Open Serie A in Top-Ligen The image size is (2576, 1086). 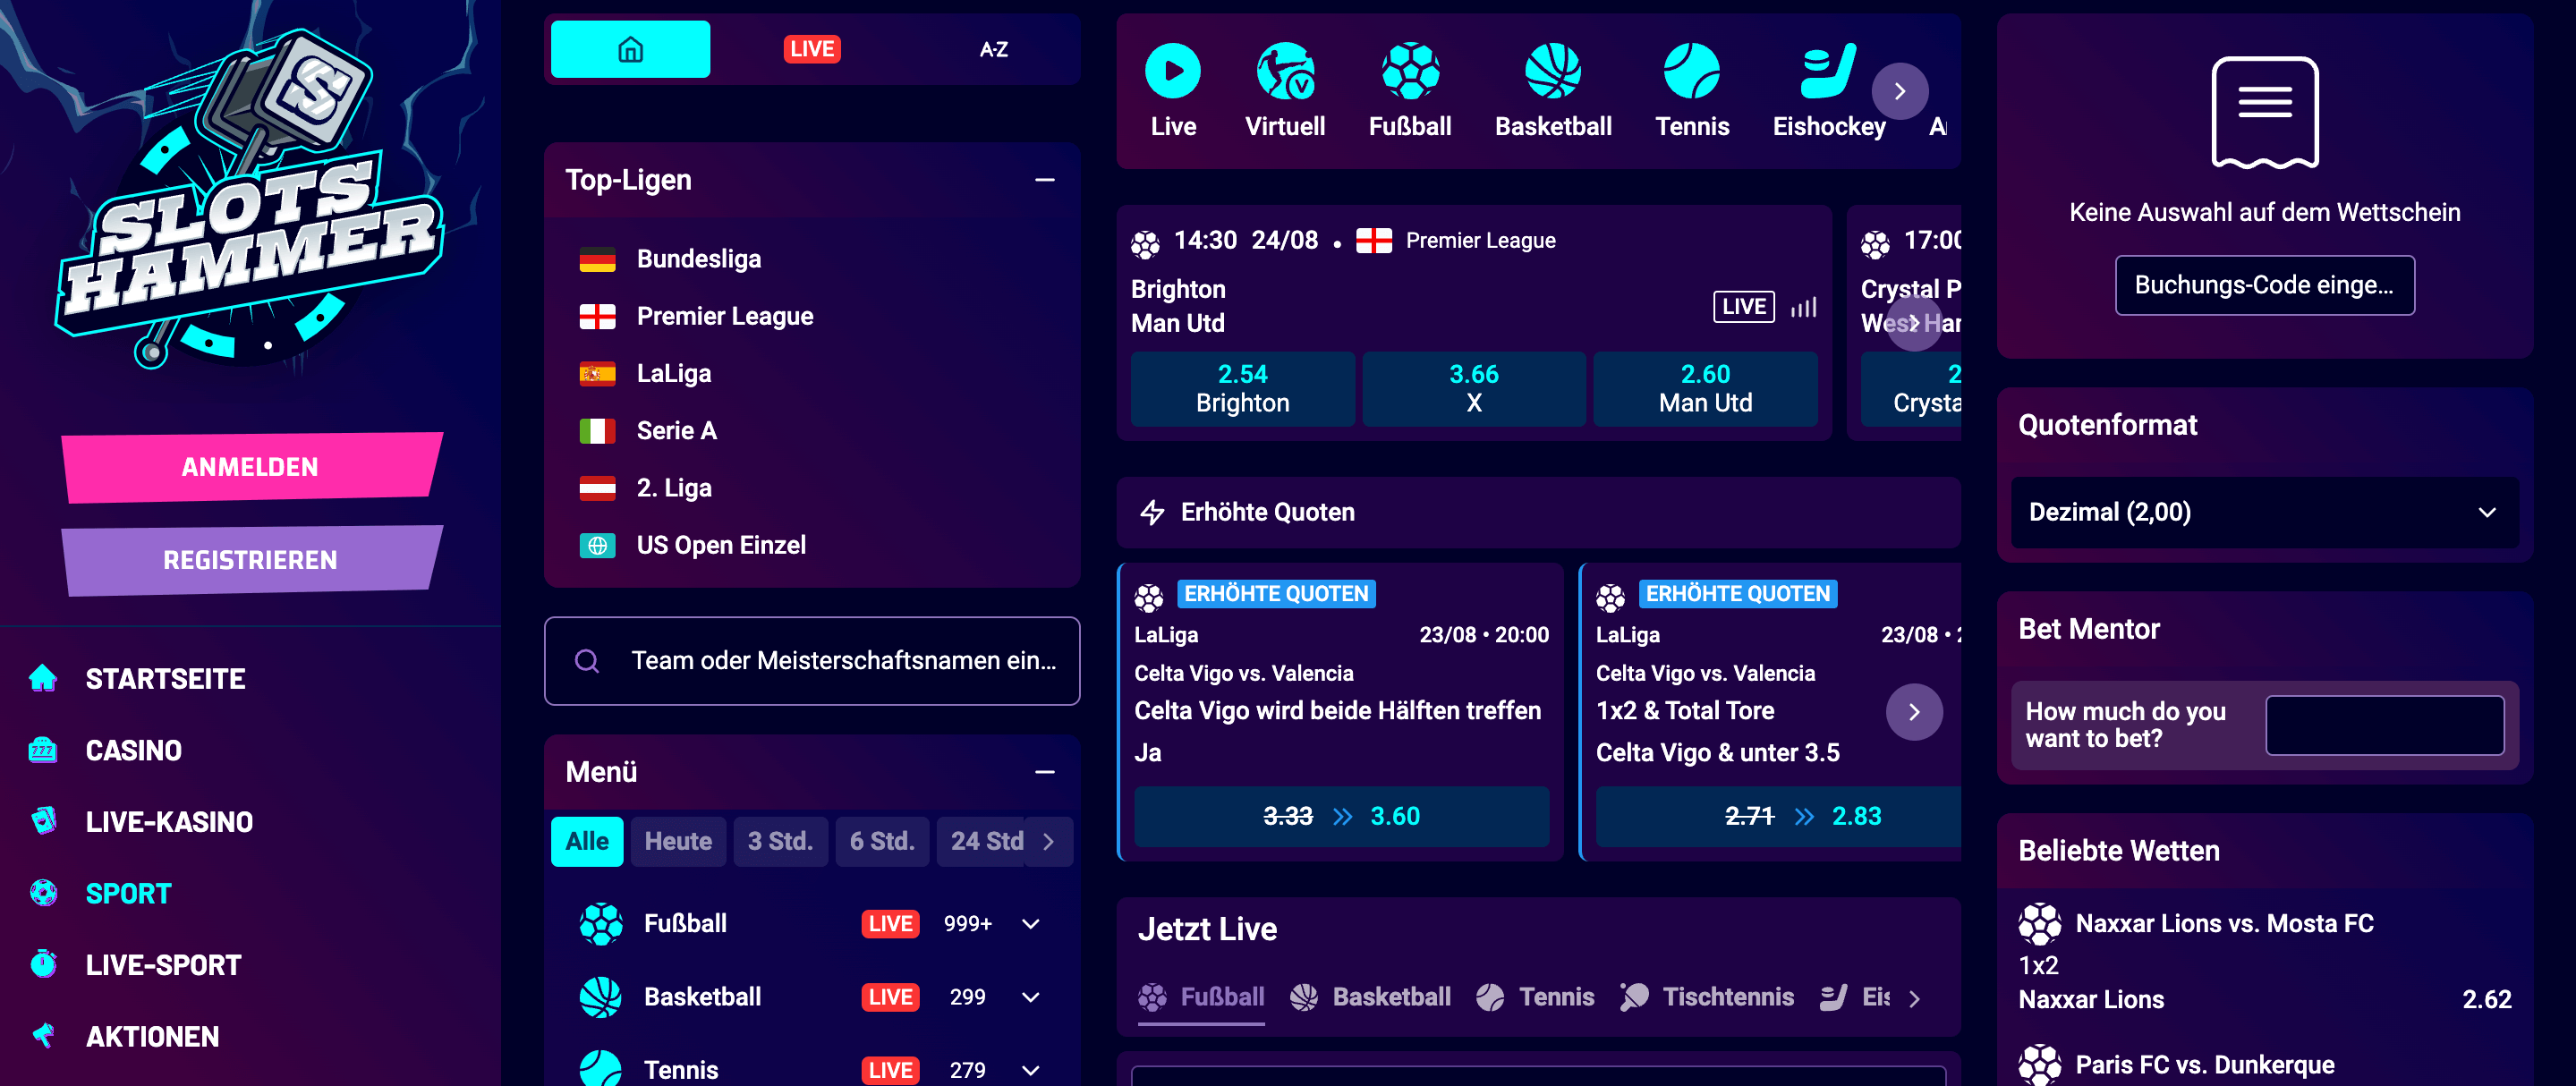click(676, 431)
